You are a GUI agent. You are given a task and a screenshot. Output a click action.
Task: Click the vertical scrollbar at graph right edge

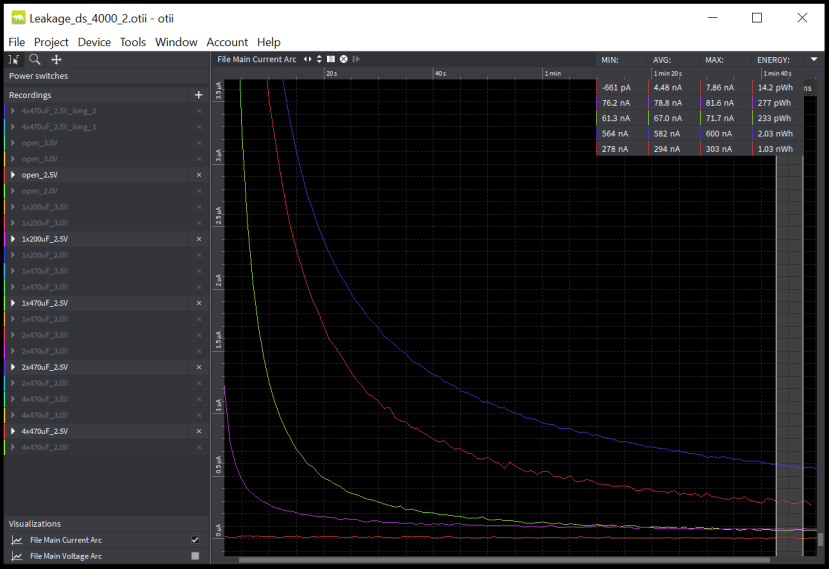pos(821,539)
